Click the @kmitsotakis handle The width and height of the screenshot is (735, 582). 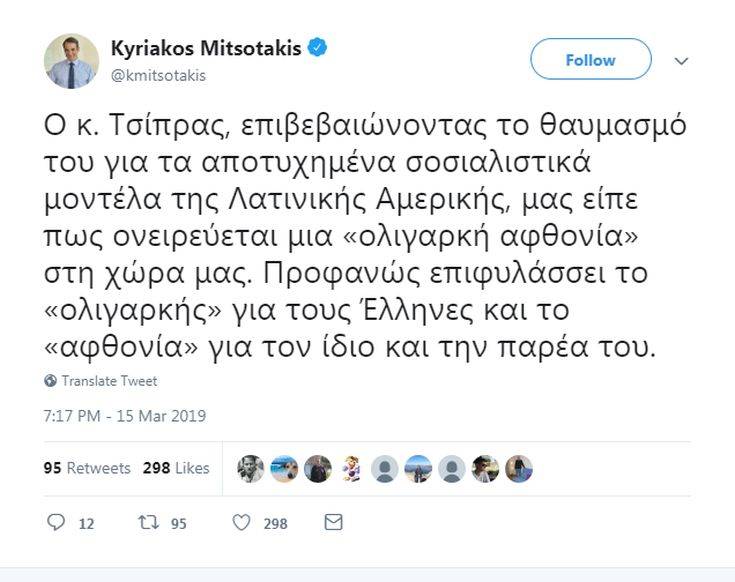click(x=158, y=75)
